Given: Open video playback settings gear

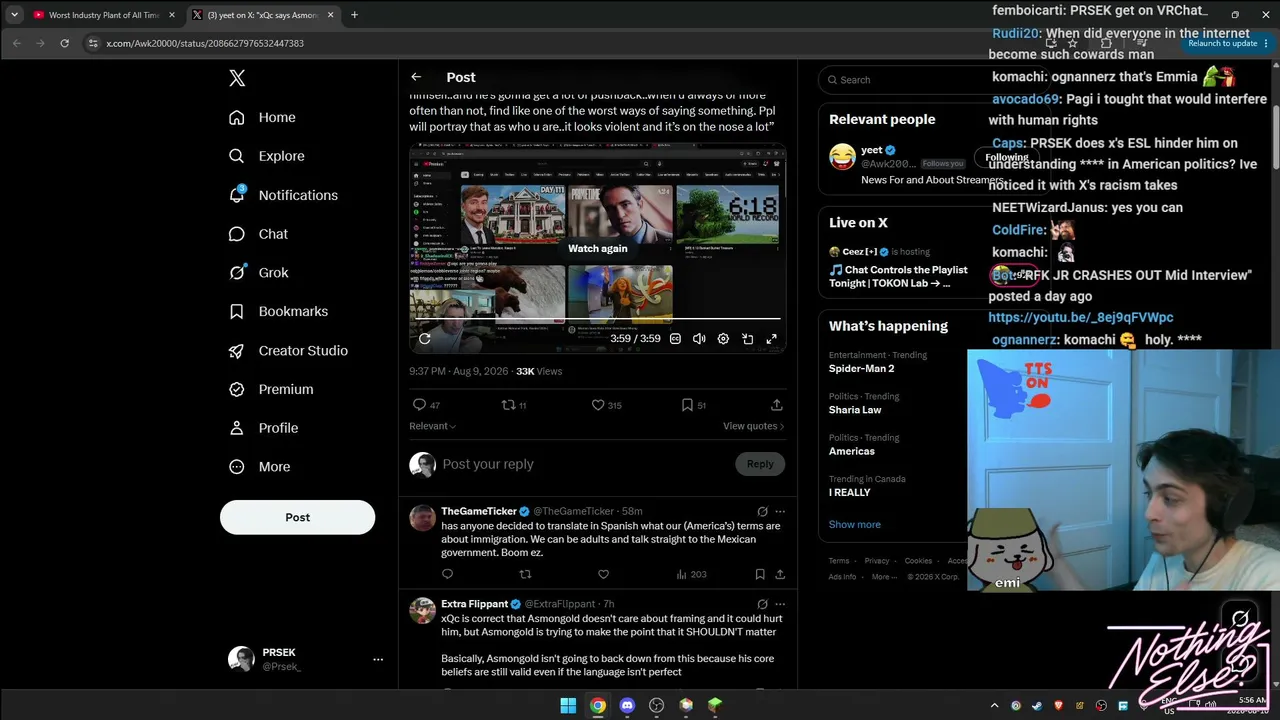Looking at the screenshot, I should [723, 339].
